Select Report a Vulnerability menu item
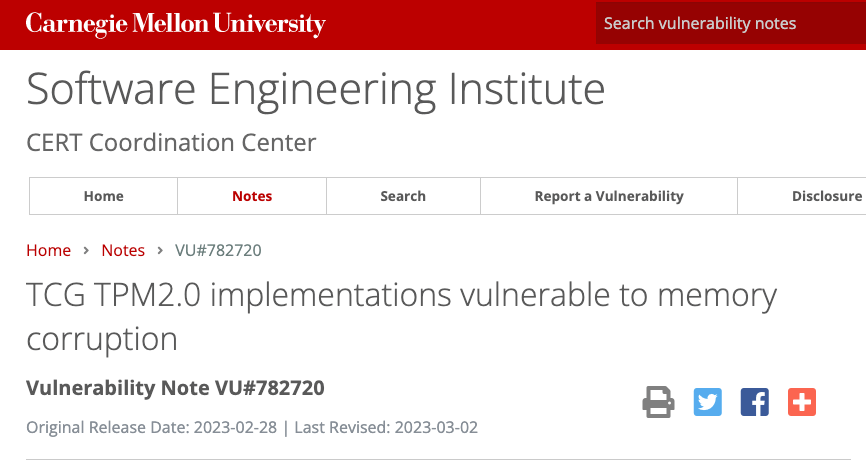Viewport: 866px width, 473px height. (609, 196)
